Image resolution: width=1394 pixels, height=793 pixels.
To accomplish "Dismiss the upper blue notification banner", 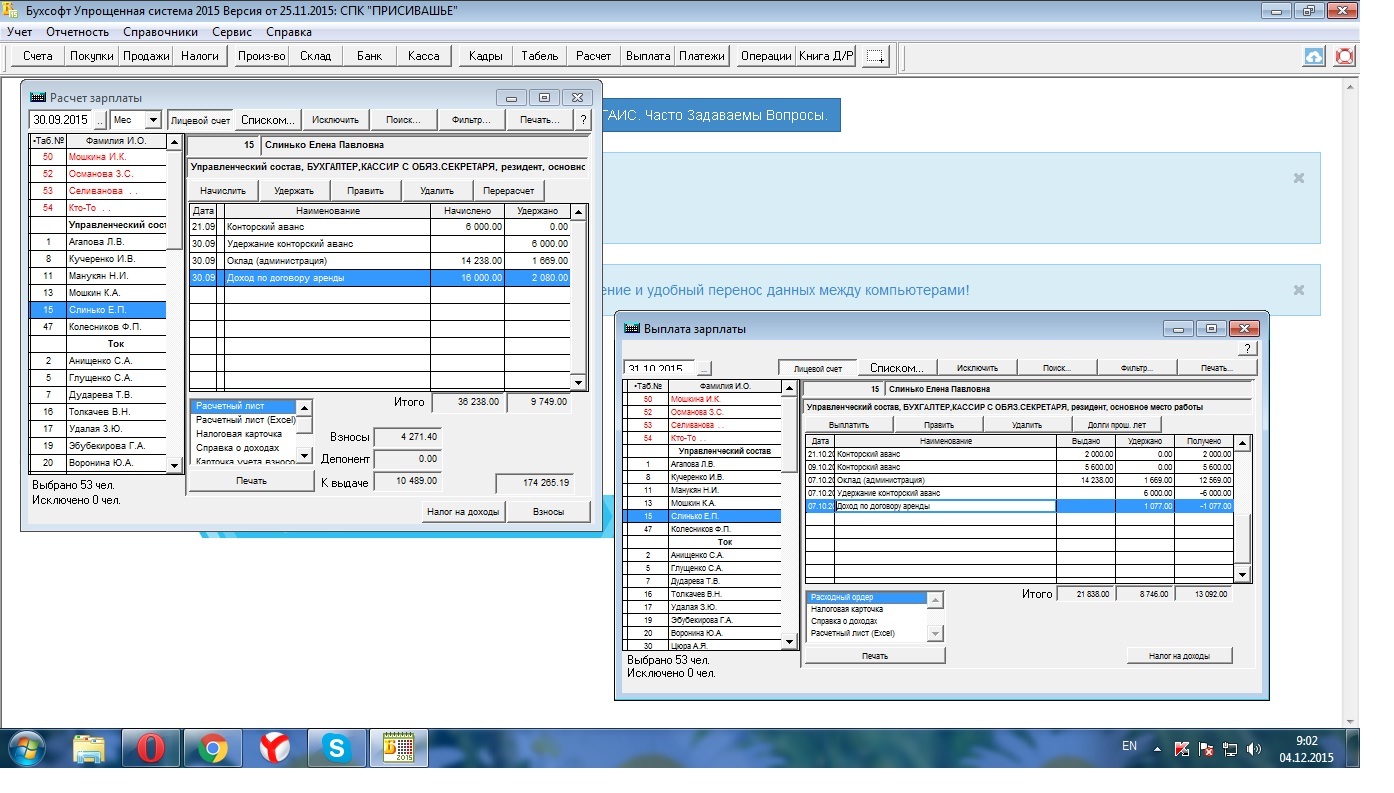I will click(x=1298, y=178).
